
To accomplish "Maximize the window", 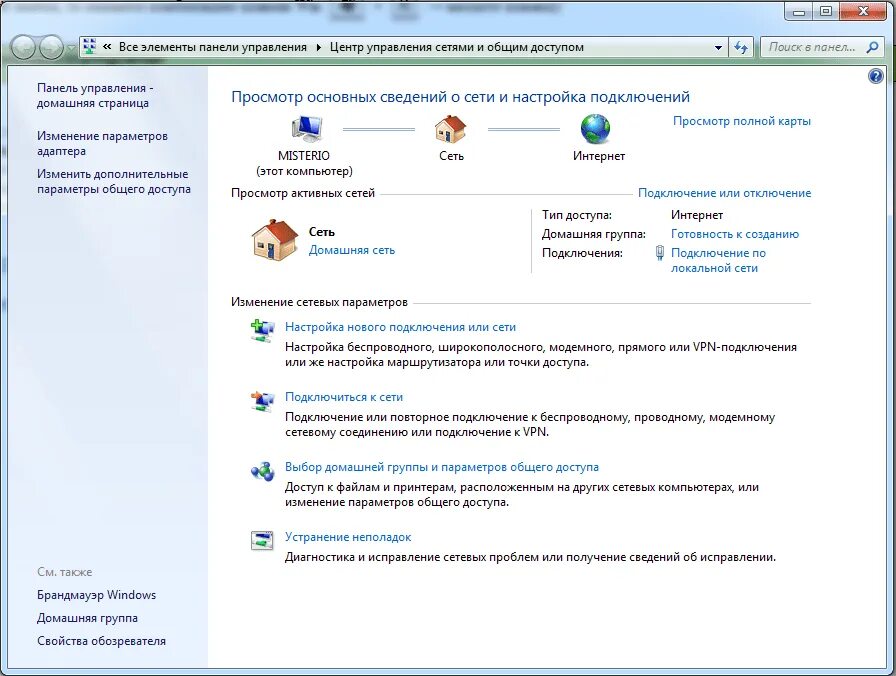I will pyautogui.click(x=826, y=11).
